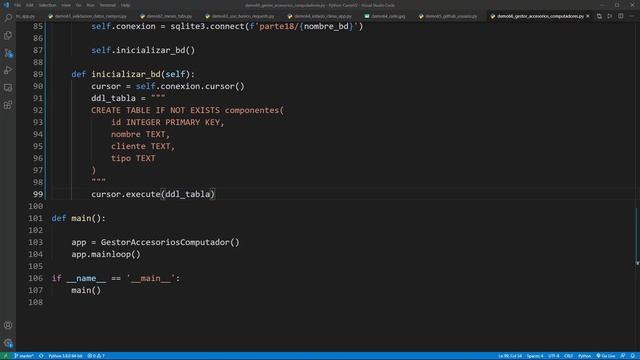Open the Search view in the activity bar
The height and width of the screenshot is (360, 640).
pyautogui.click(x=8, y=18)
